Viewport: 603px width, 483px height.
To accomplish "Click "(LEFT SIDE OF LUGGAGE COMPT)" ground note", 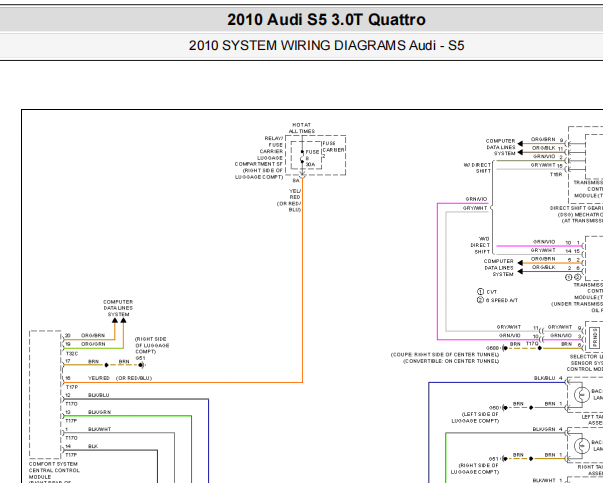I will 475,417.
